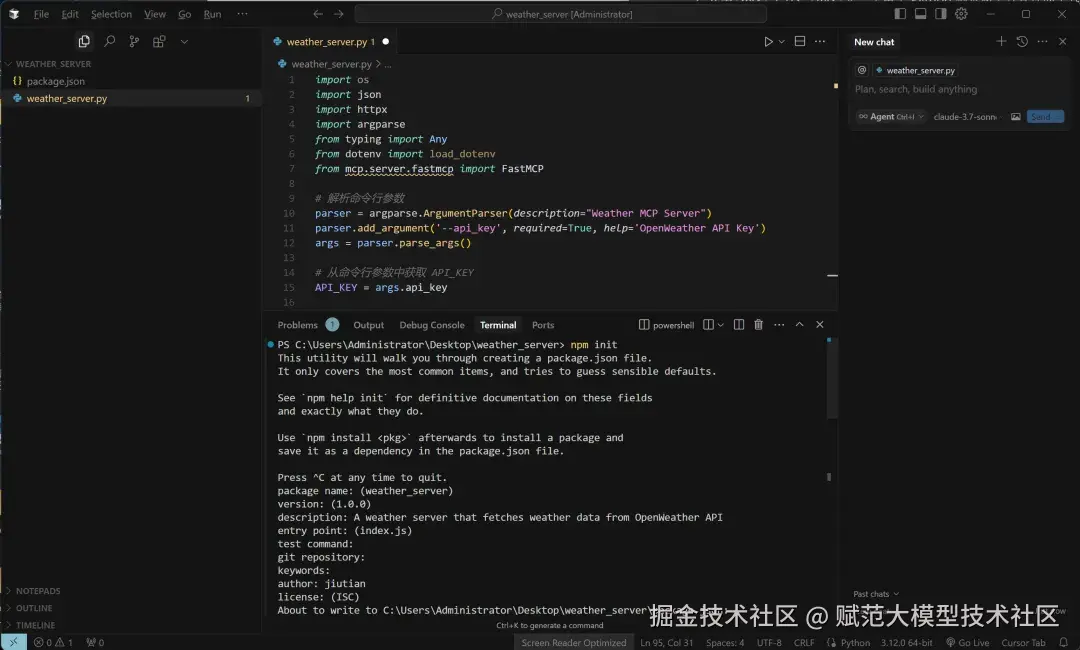Screen dimensions: 1080x650
Task: Change indentation via Spaces: 4
Action: click(725, 642)
